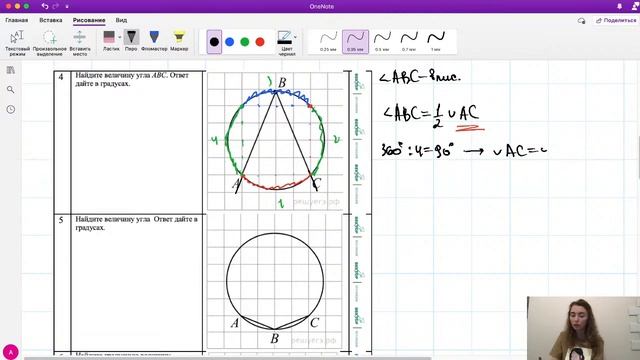Pick the red ink color
Screen dimensions: 640x360
[x=260, y=42]
